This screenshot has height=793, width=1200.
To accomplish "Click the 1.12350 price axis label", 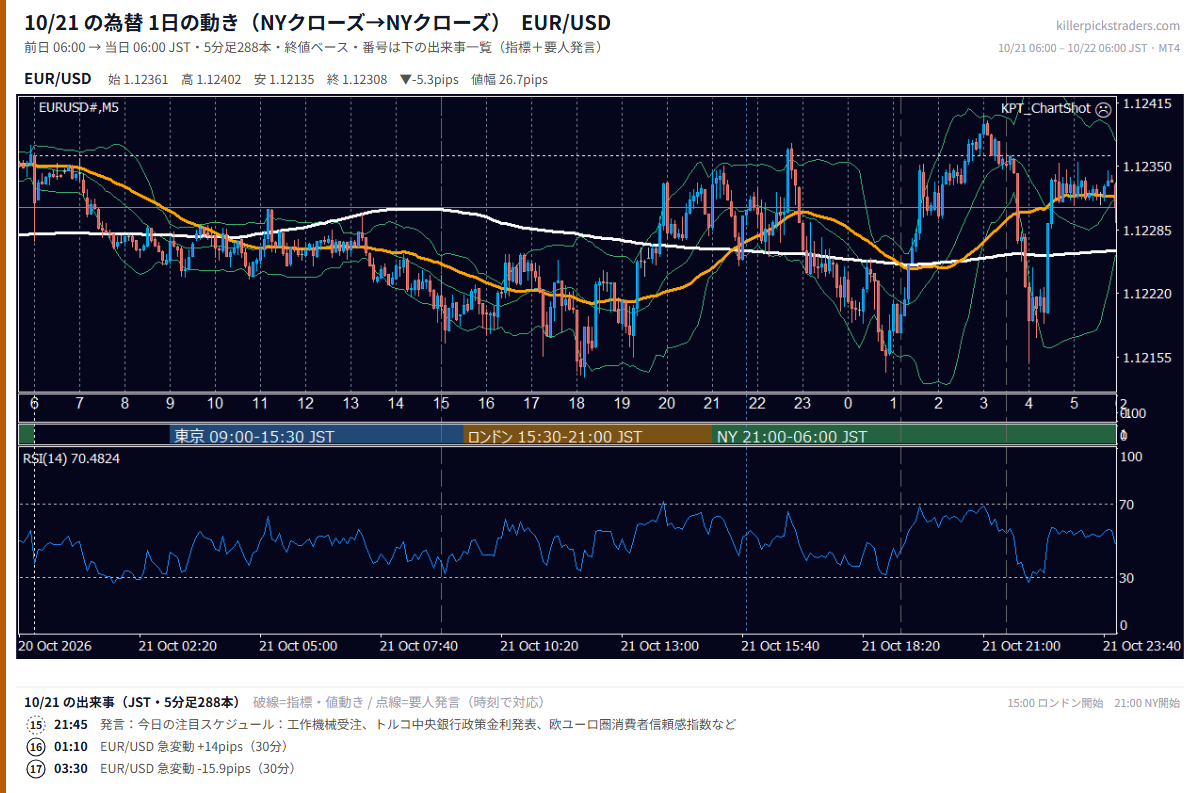I will 1147,167.
